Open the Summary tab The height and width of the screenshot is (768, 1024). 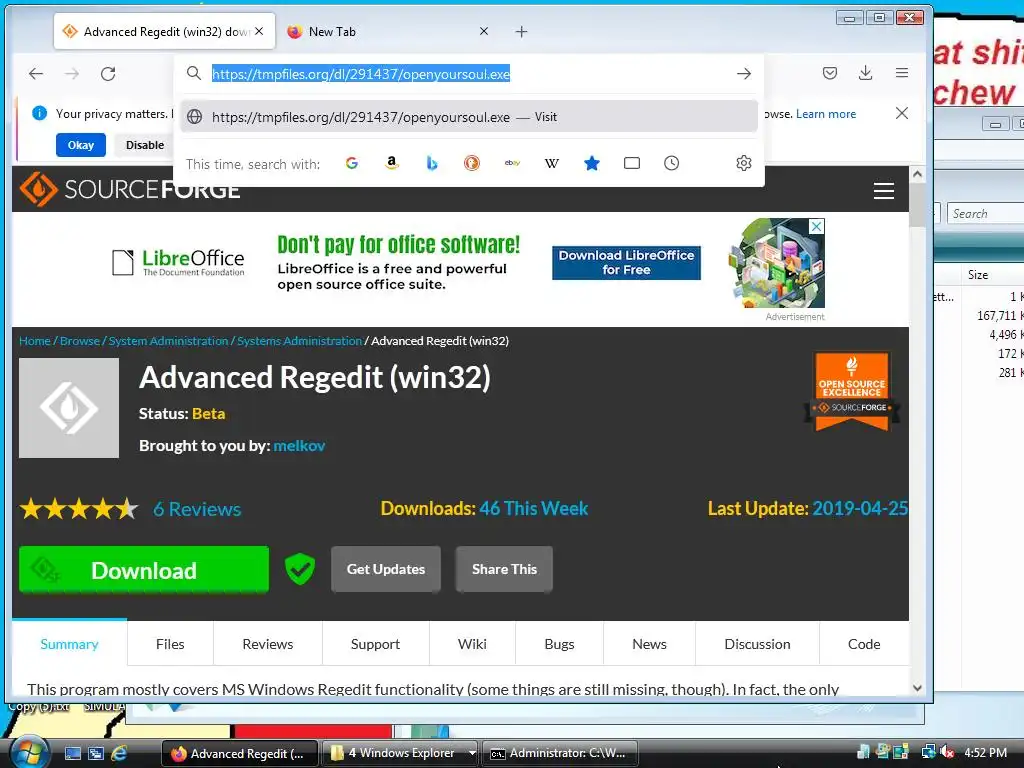pos(69,644)
